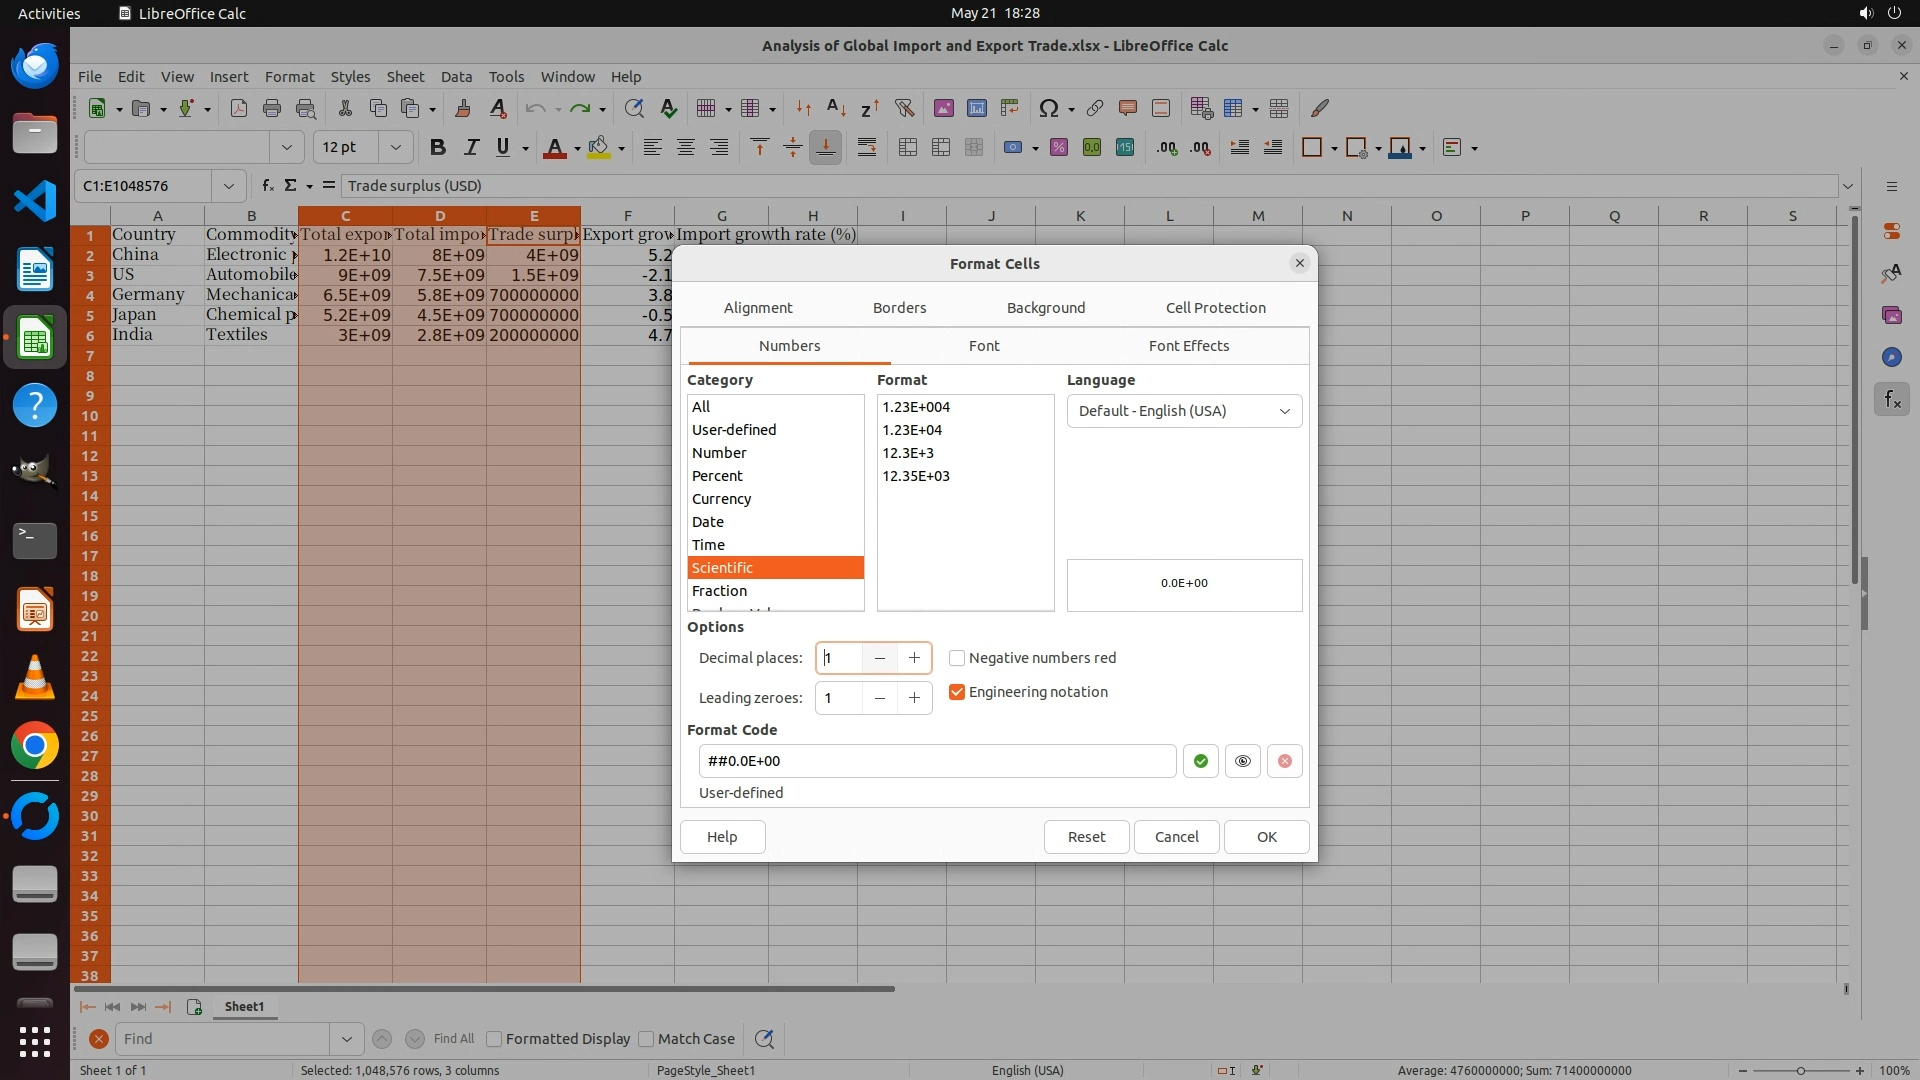This screenshot has height=1080, width=1920.
Task: Click the Sort Ascending toolbar icon
Action: pos(836,108)
